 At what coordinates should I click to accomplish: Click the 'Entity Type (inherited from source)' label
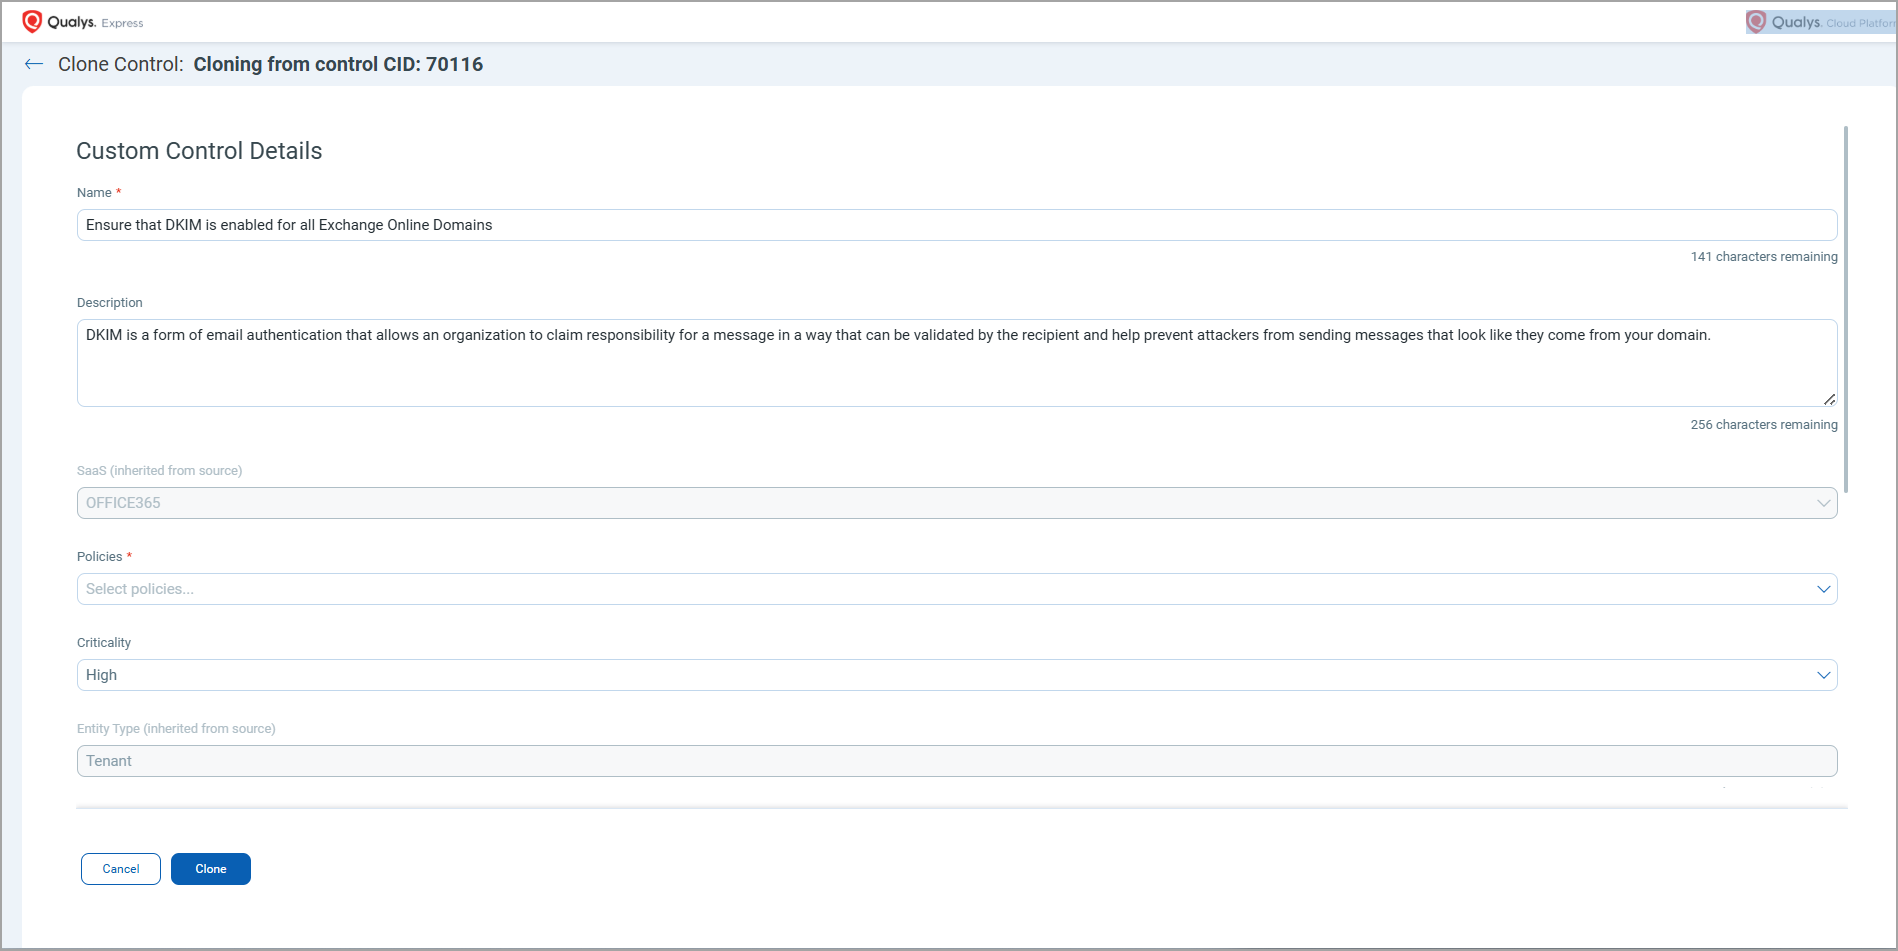[176, 729]
